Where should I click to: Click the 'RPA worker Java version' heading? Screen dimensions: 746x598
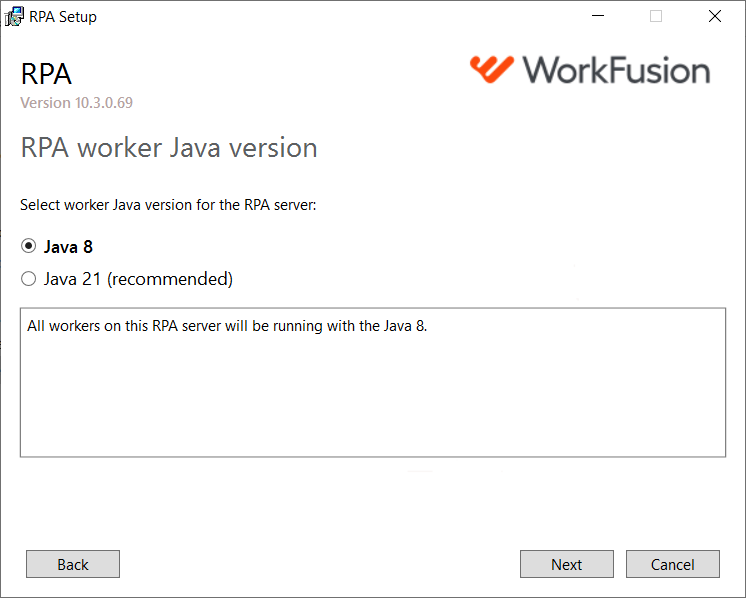[x=169, y=147]
